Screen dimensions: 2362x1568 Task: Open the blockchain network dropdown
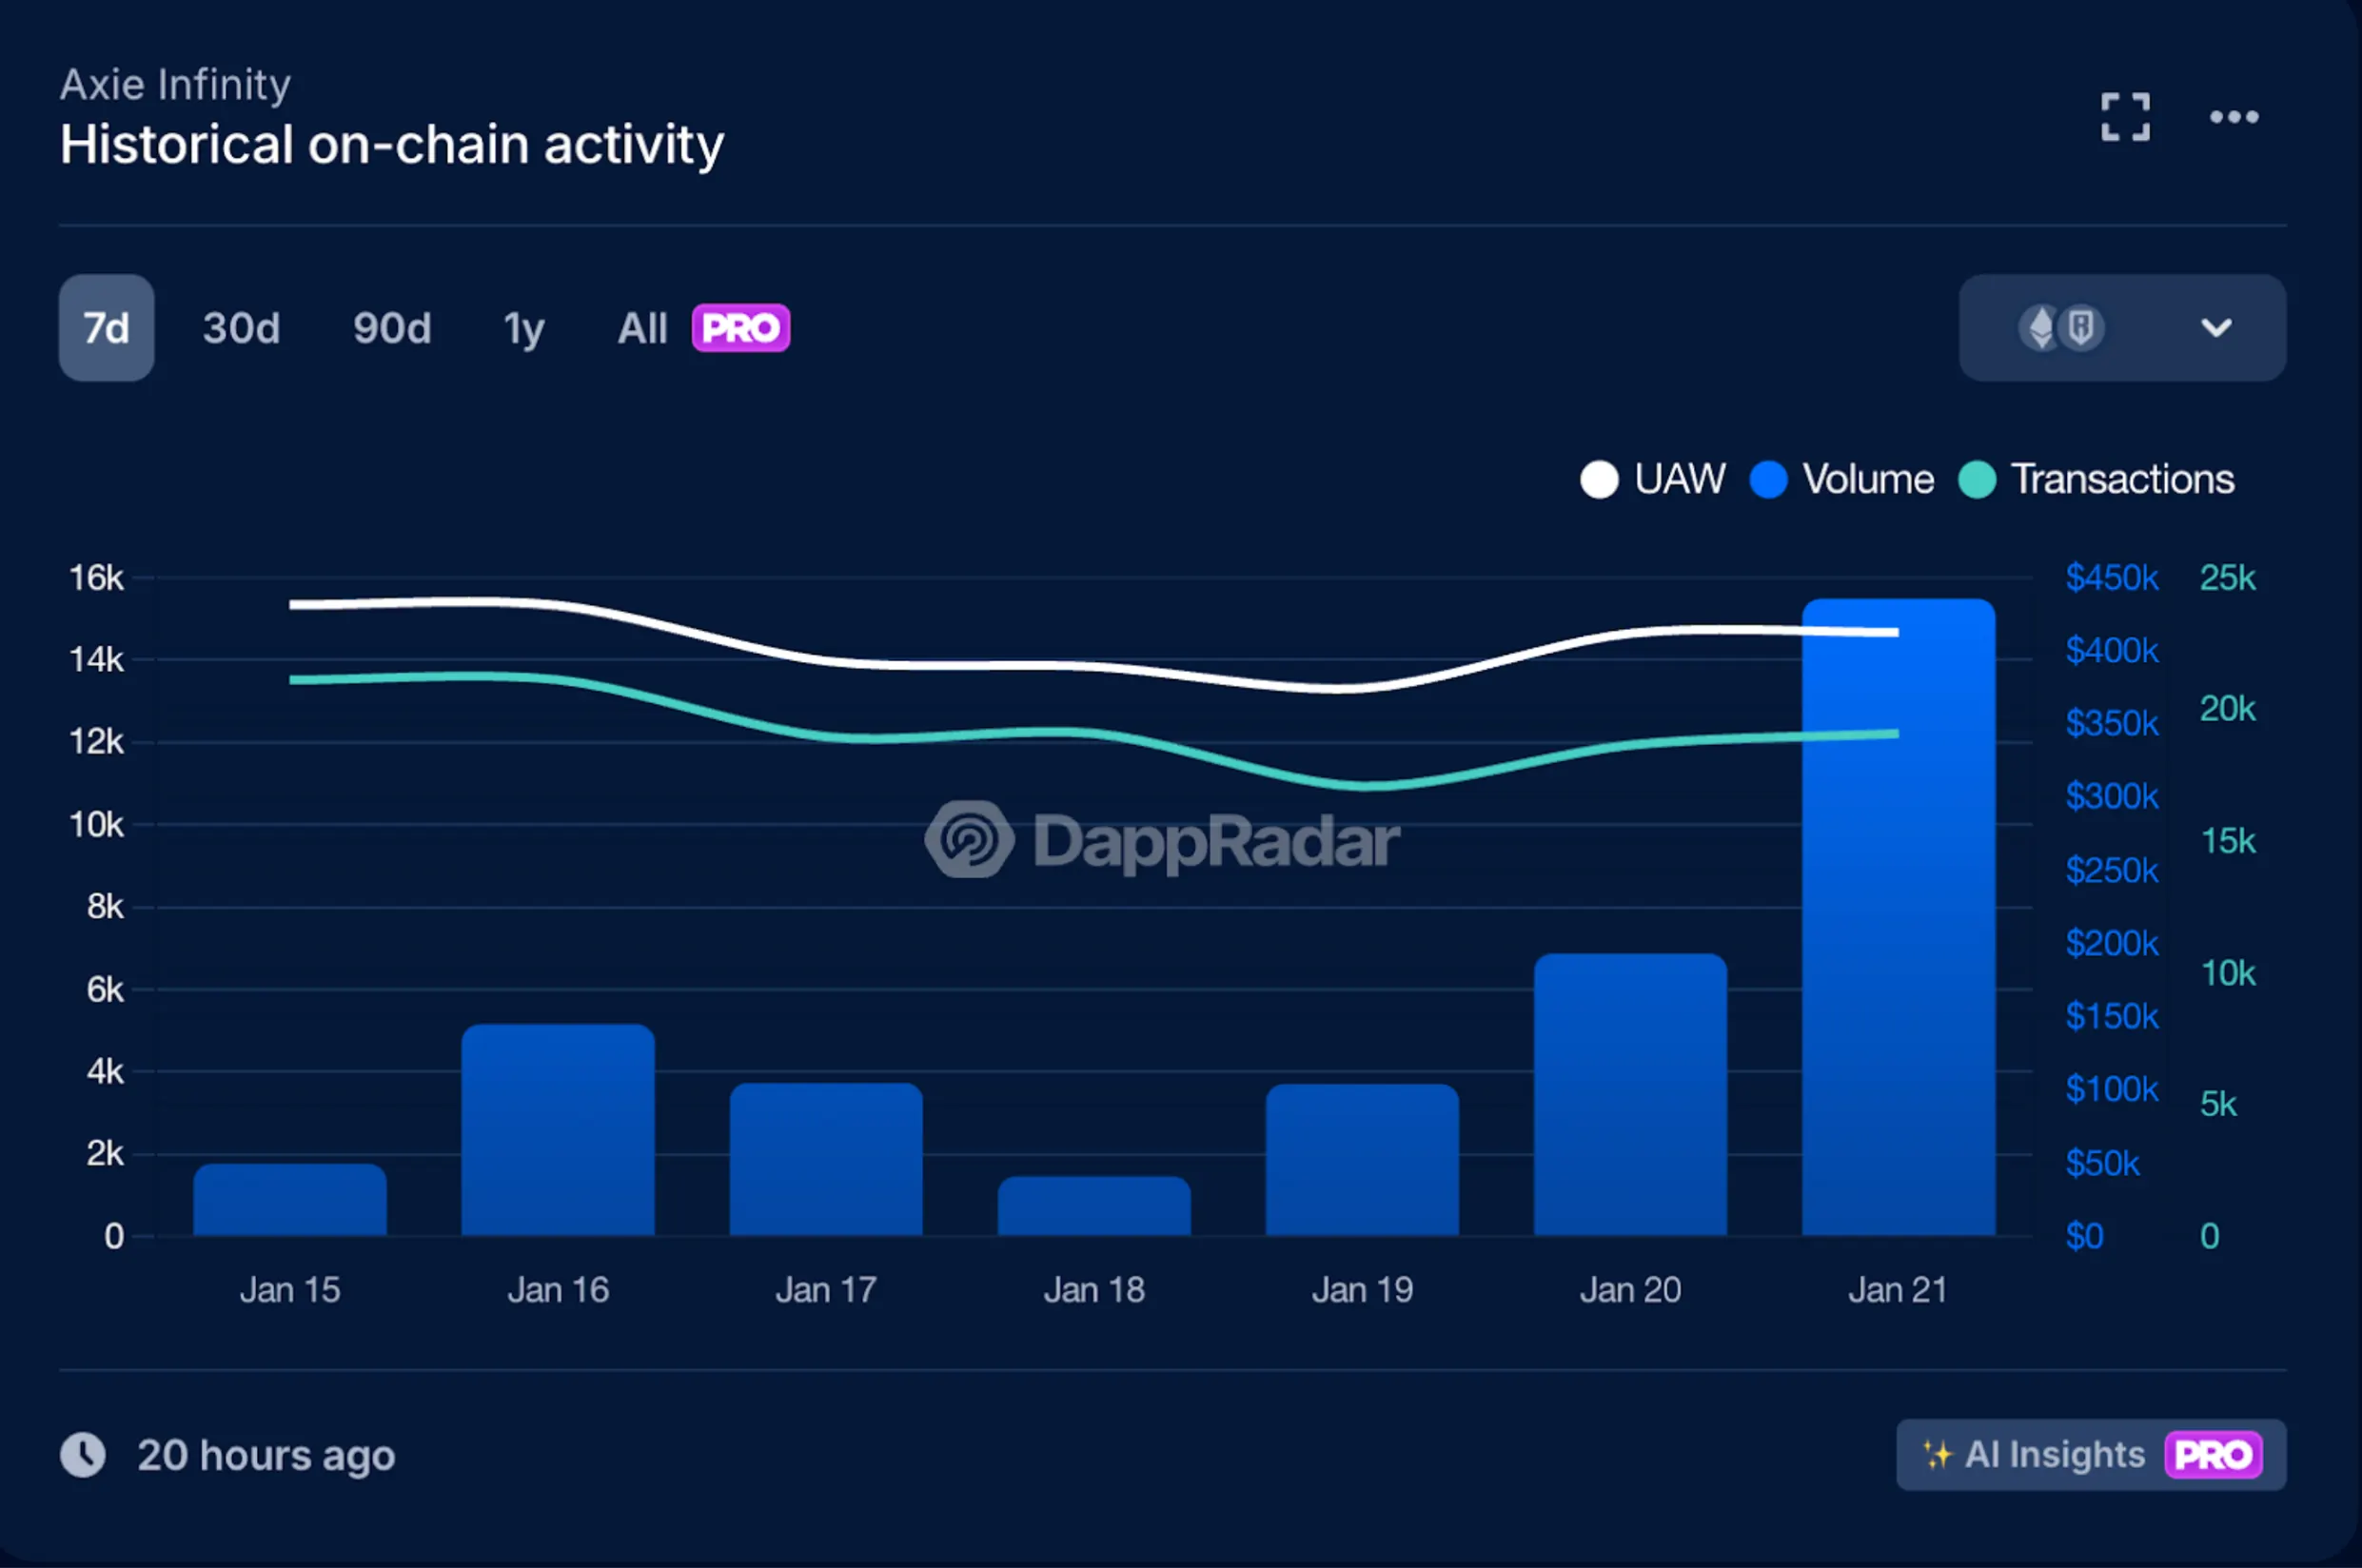2121,327
